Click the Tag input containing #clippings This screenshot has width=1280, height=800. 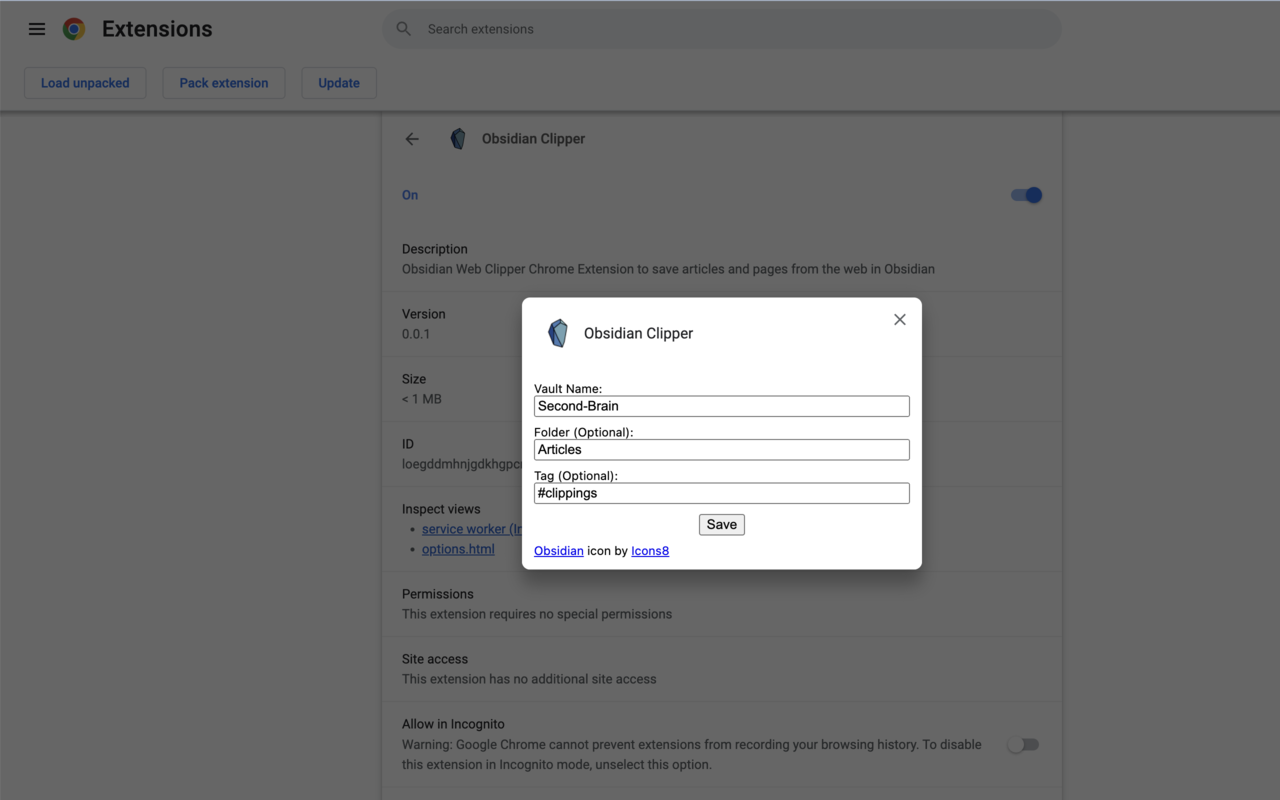[722, 493]
